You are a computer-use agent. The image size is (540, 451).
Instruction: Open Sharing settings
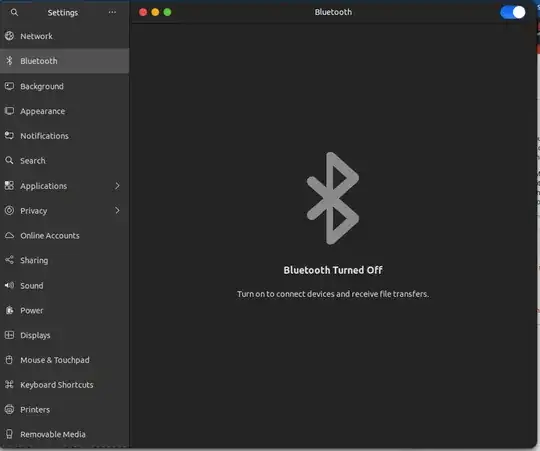pyautogui.click(x=65, y=260)
